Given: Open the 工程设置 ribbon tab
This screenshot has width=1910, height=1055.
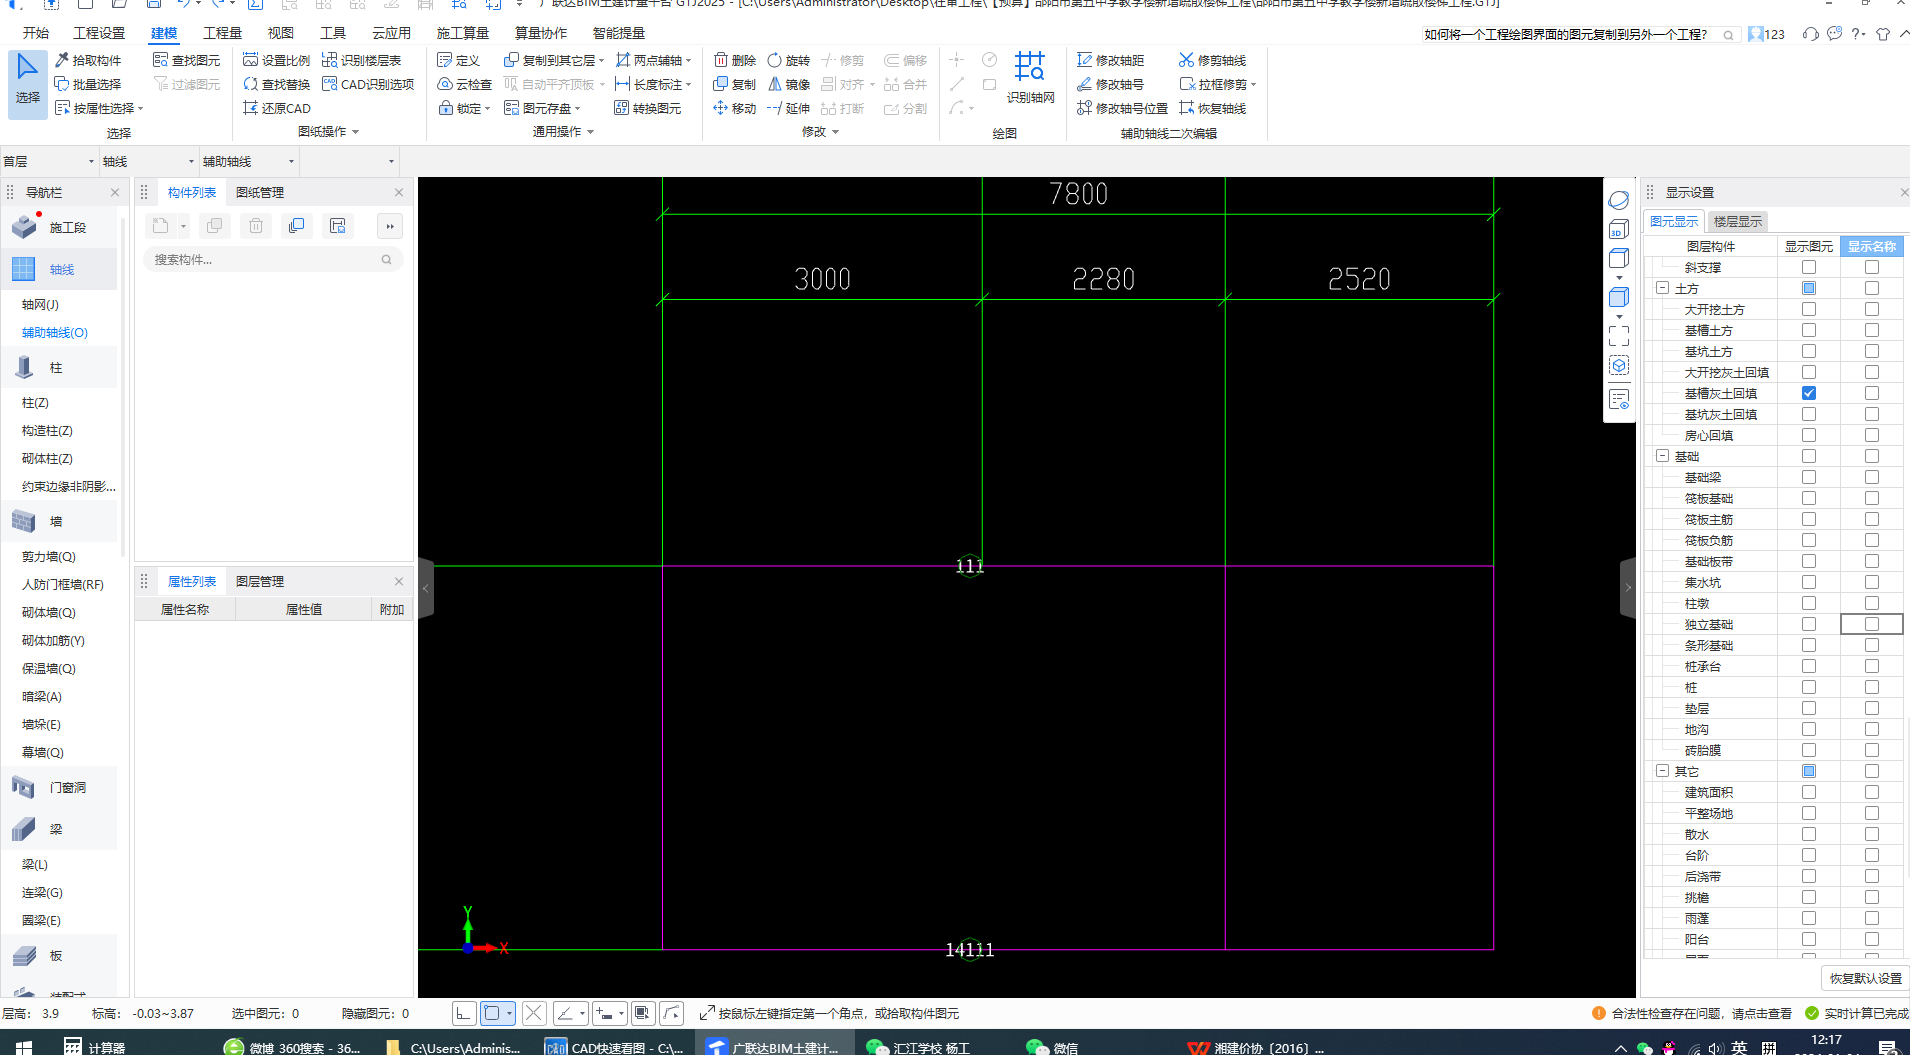Looking at the screenshot, I should (x=99, y=33).
